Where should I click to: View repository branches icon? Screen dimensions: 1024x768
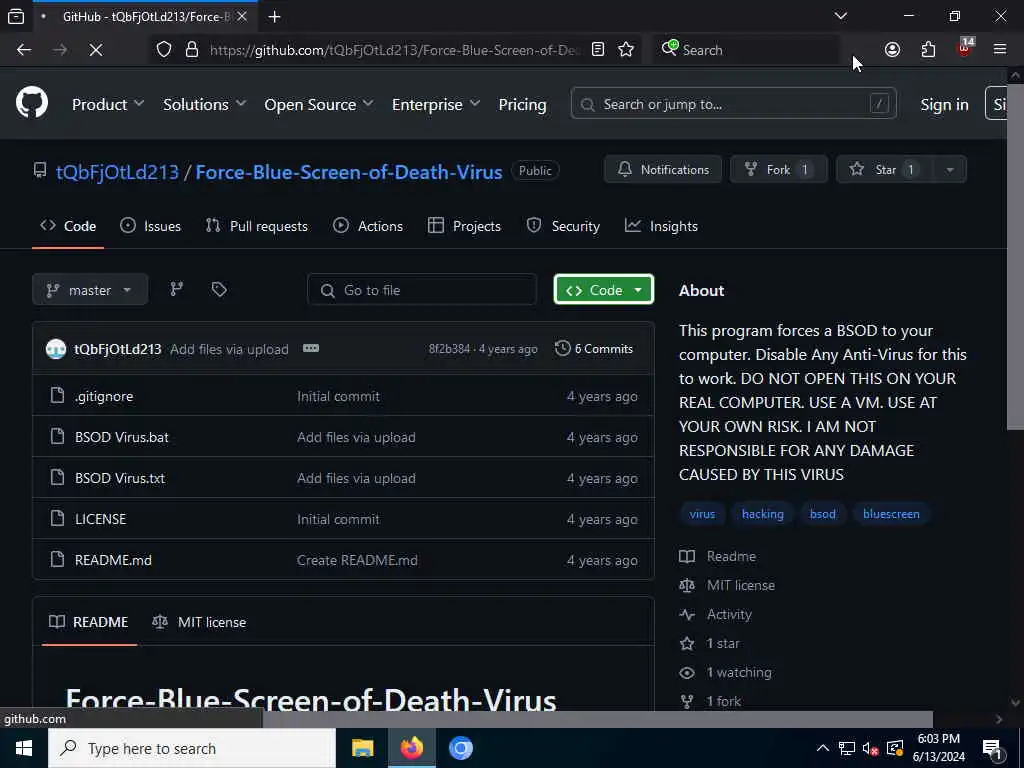(x=176, y=289)
